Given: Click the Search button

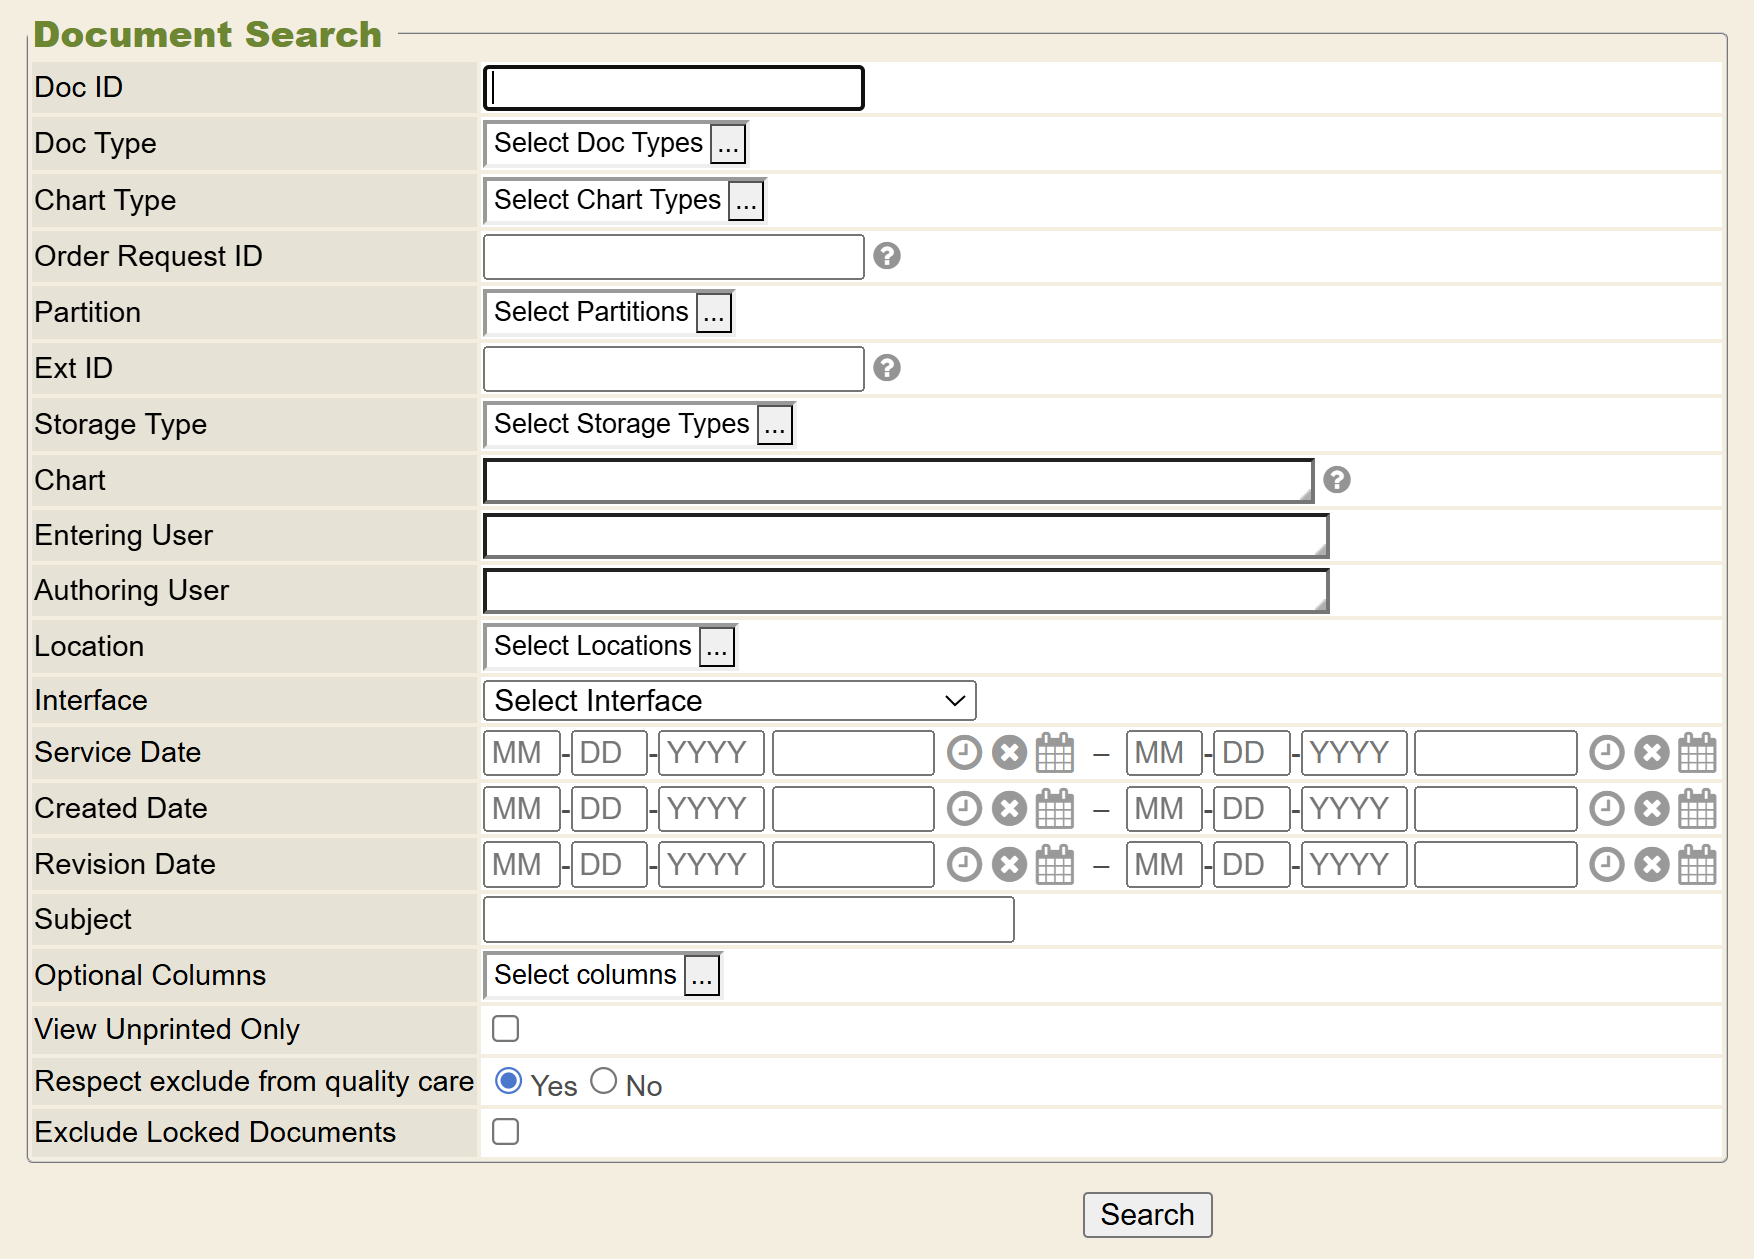Looking at the screenshot, I should [x=1147, y=1214].
